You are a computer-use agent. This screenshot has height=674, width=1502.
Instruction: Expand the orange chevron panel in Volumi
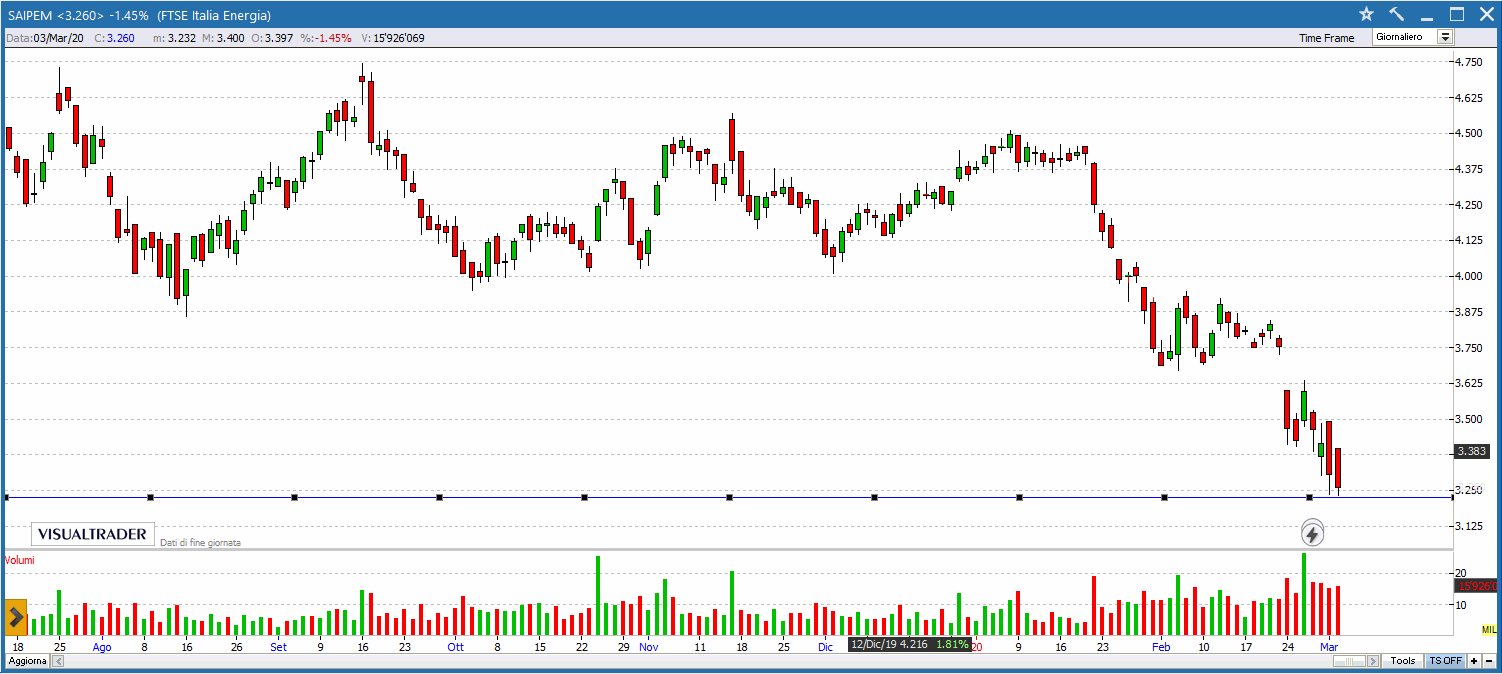coord(16,617)
